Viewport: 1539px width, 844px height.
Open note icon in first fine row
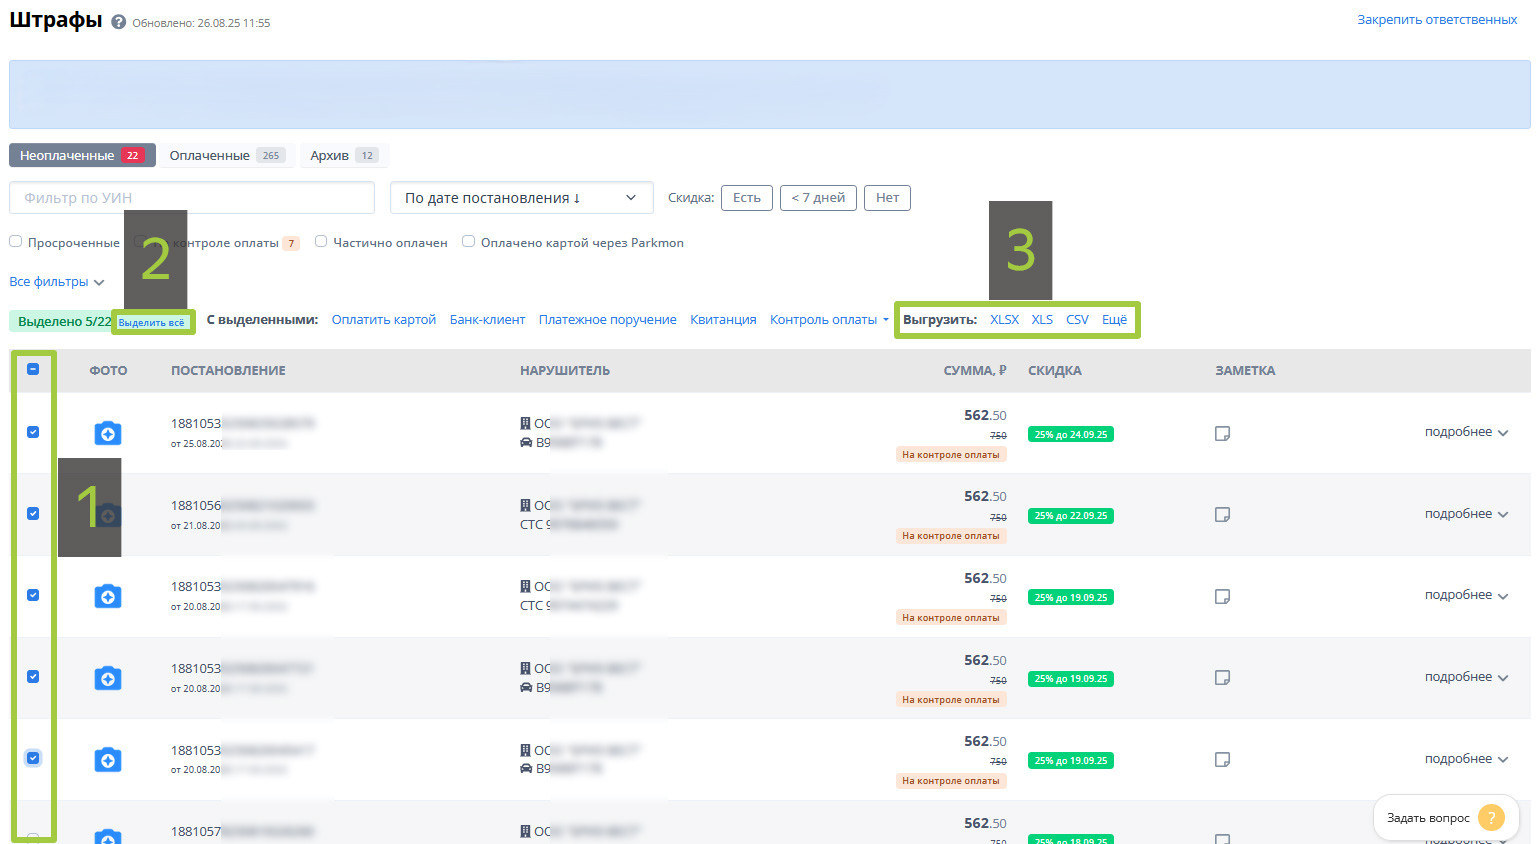(1222, 433)
